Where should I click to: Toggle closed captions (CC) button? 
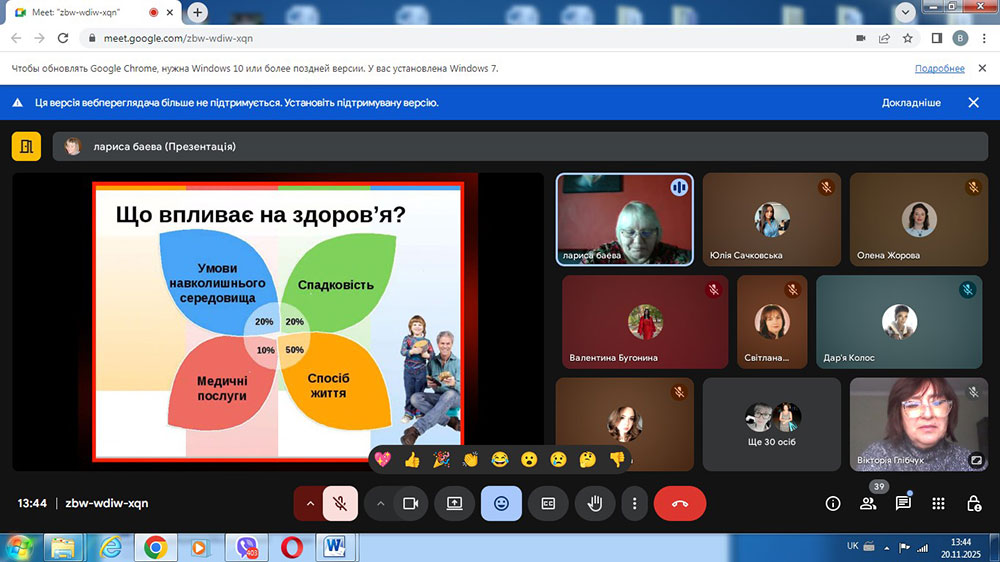pos(548,504)
